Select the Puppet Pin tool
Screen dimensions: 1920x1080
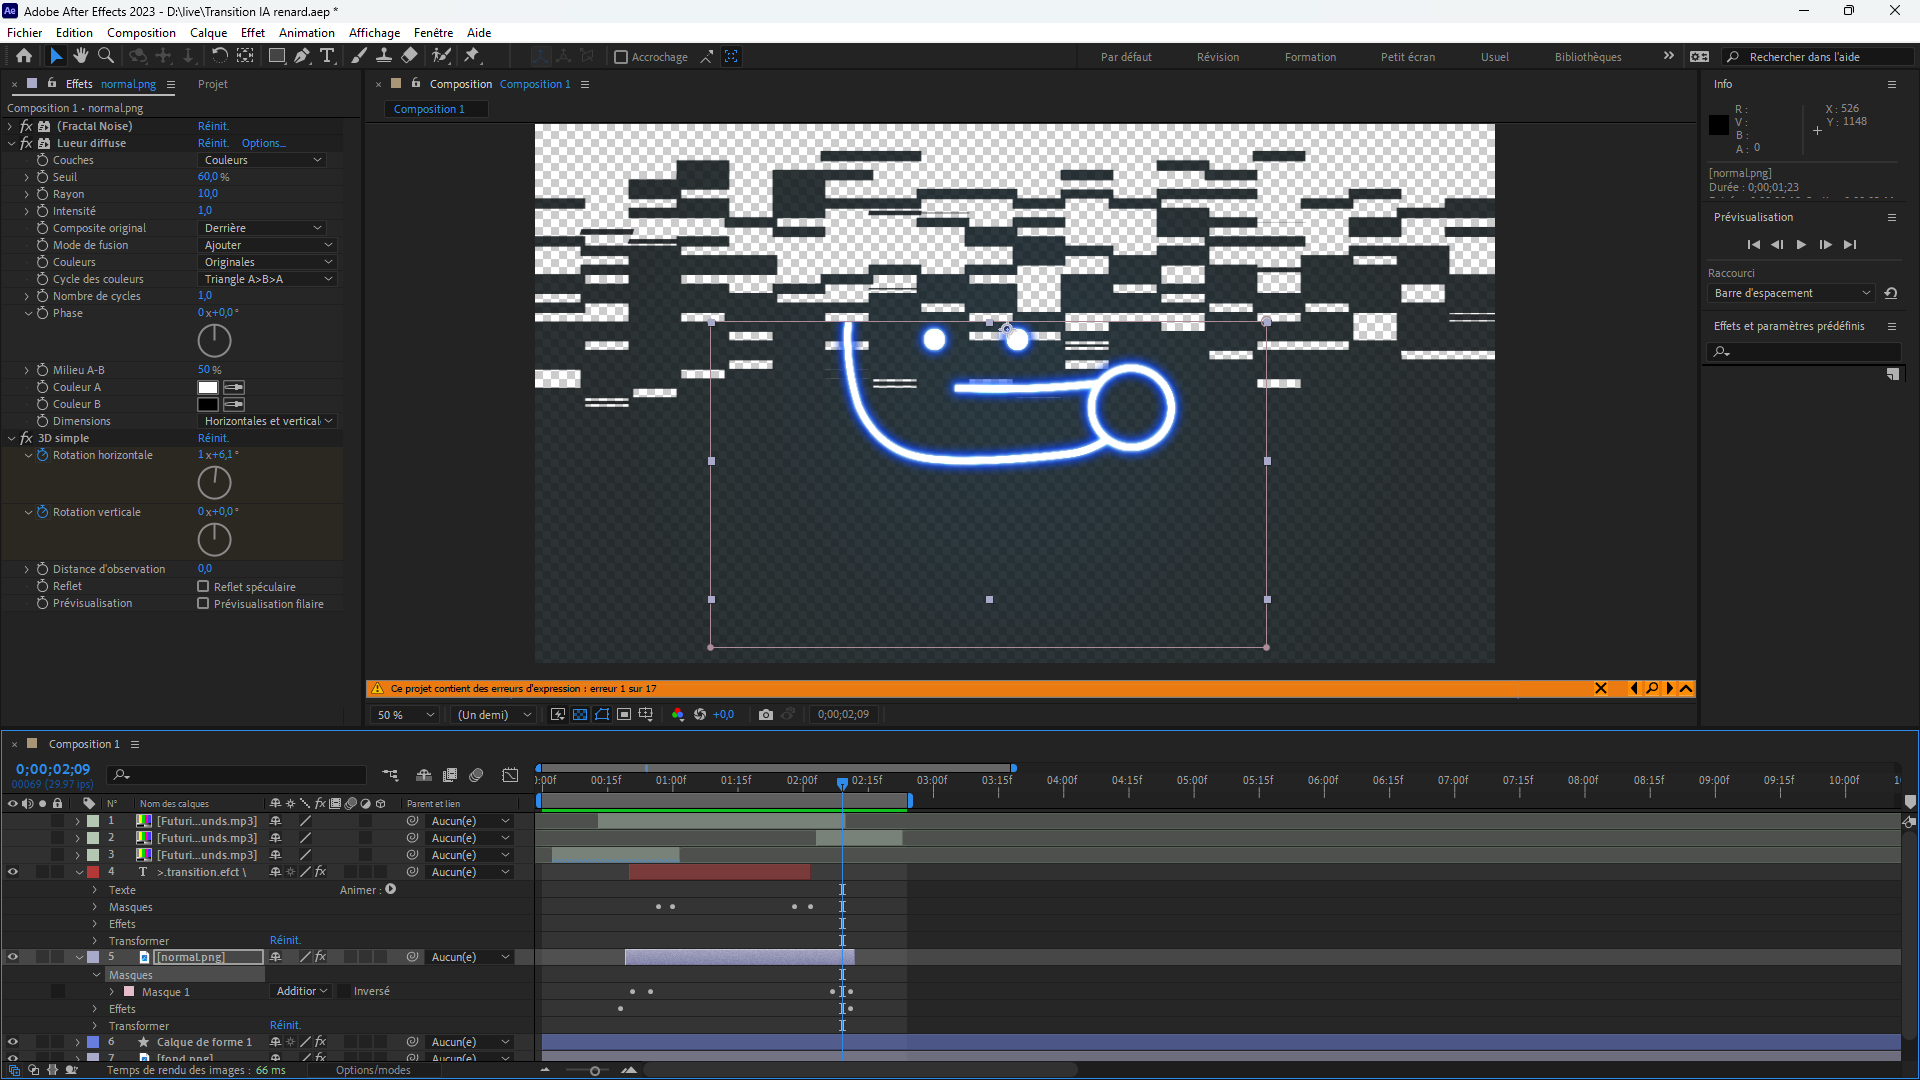(472, 56)
